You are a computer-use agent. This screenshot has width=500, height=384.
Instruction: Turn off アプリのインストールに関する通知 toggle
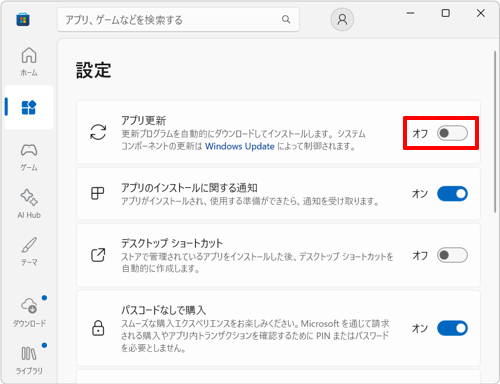(x=452, y=194)
